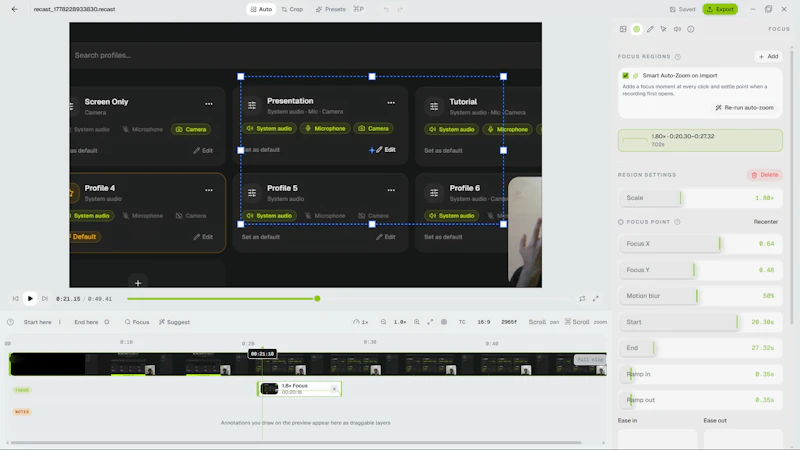This screenshot has height=450, width=800.
Task: Switch to Auto mode
Action: click(x=261, y=9)
